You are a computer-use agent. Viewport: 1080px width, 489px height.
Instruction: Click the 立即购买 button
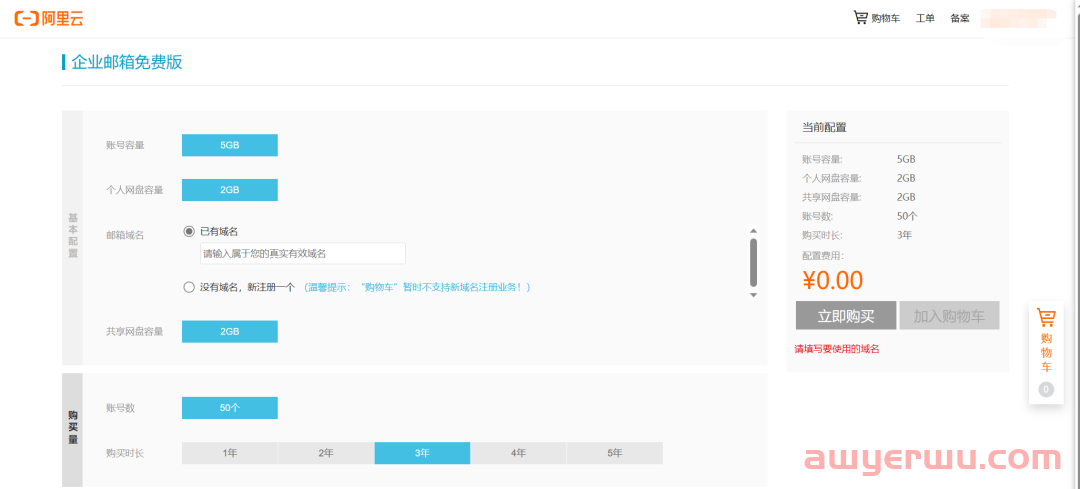(x=845, y=316)
